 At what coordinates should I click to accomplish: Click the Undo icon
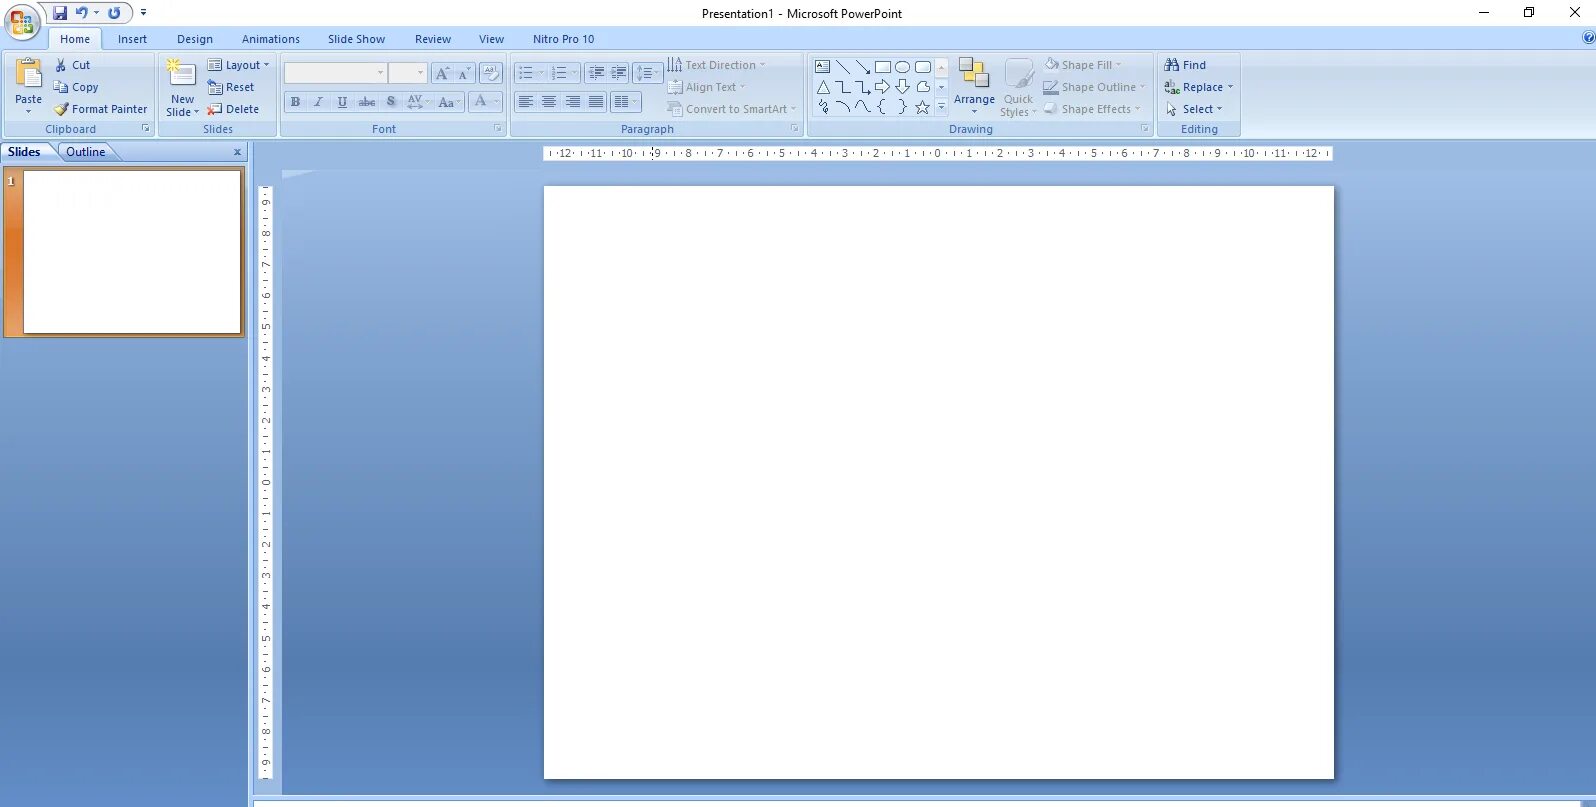click(x=82, y=13)
